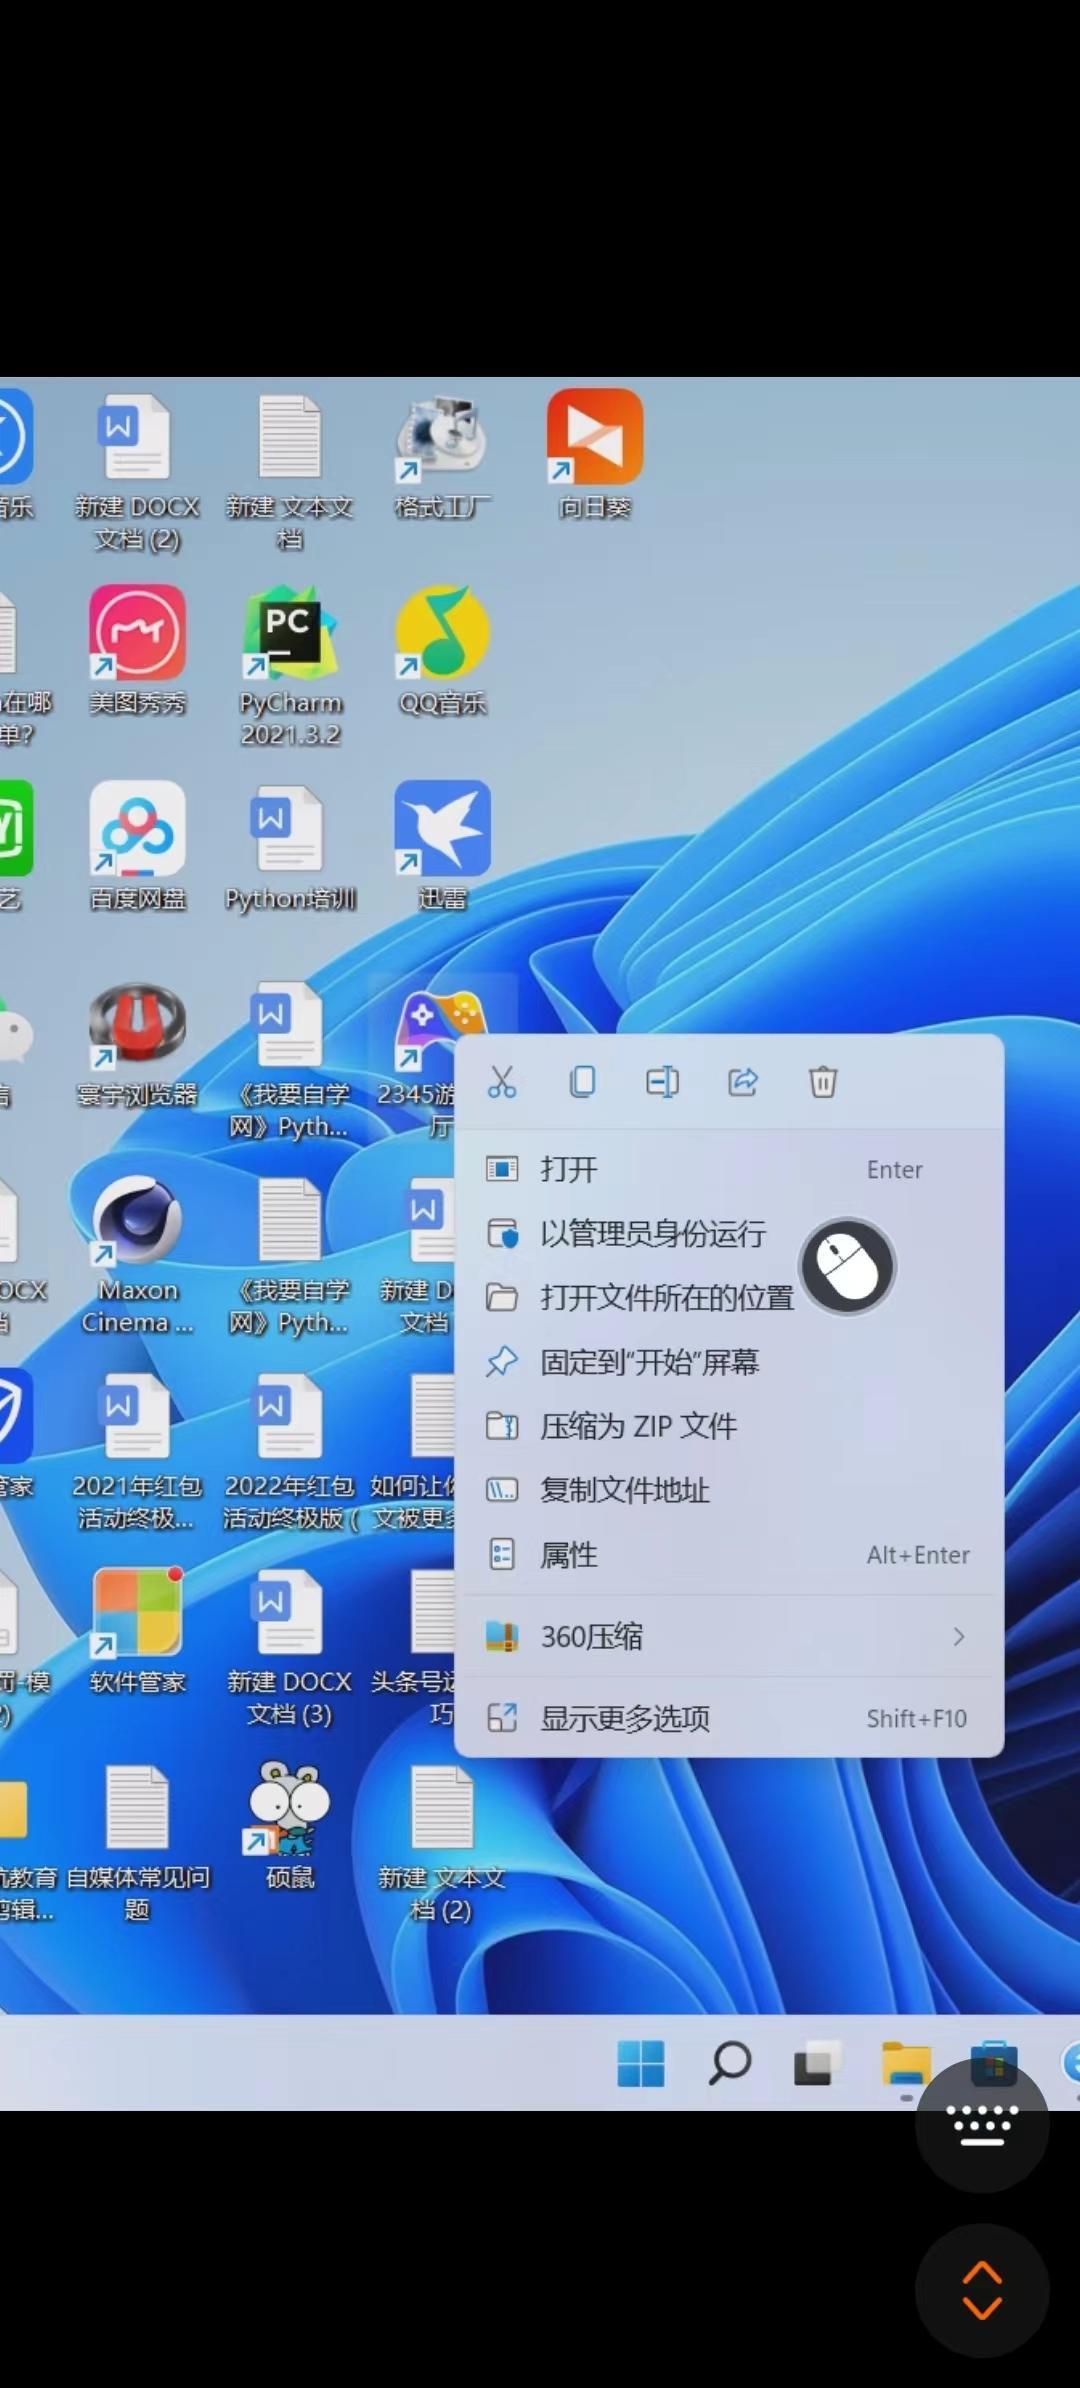Click the Copy icon in context menu
Viewport: 1080px width, 2388px height.
(x=582, y=1082)
